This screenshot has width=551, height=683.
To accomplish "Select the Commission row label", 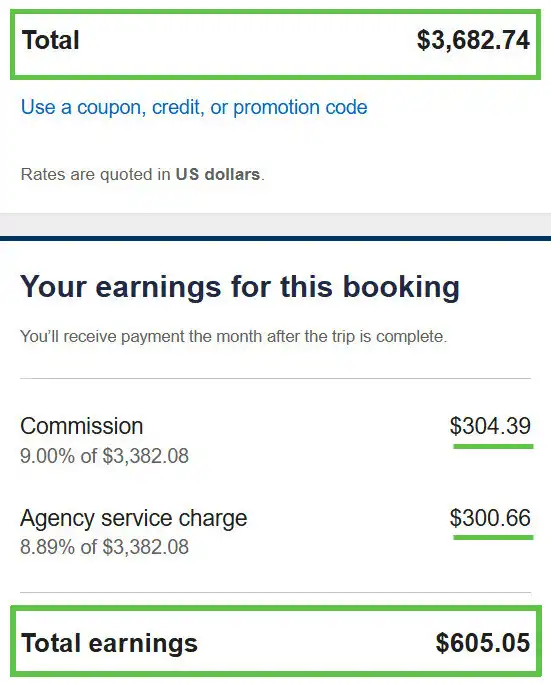I will point(81,426).
